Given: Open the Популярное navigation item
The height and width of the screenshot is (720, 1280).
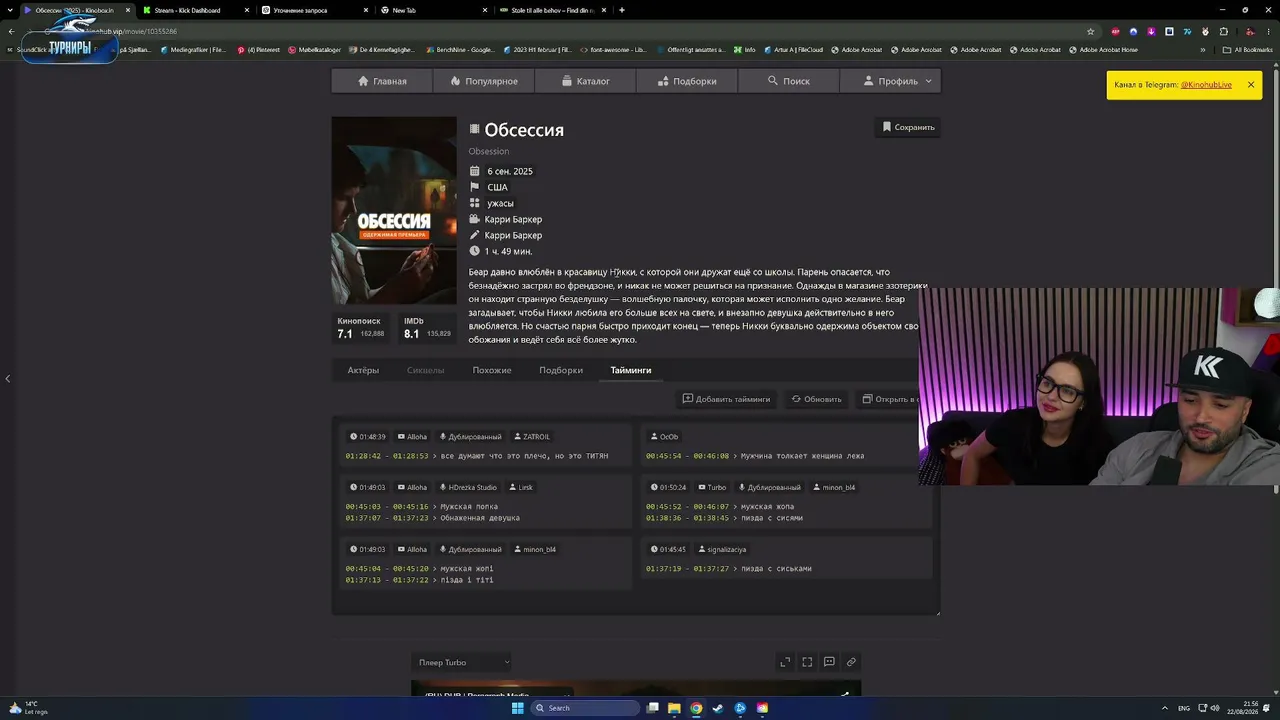Looking at the screenshot, I should click(x=484, y=81).
